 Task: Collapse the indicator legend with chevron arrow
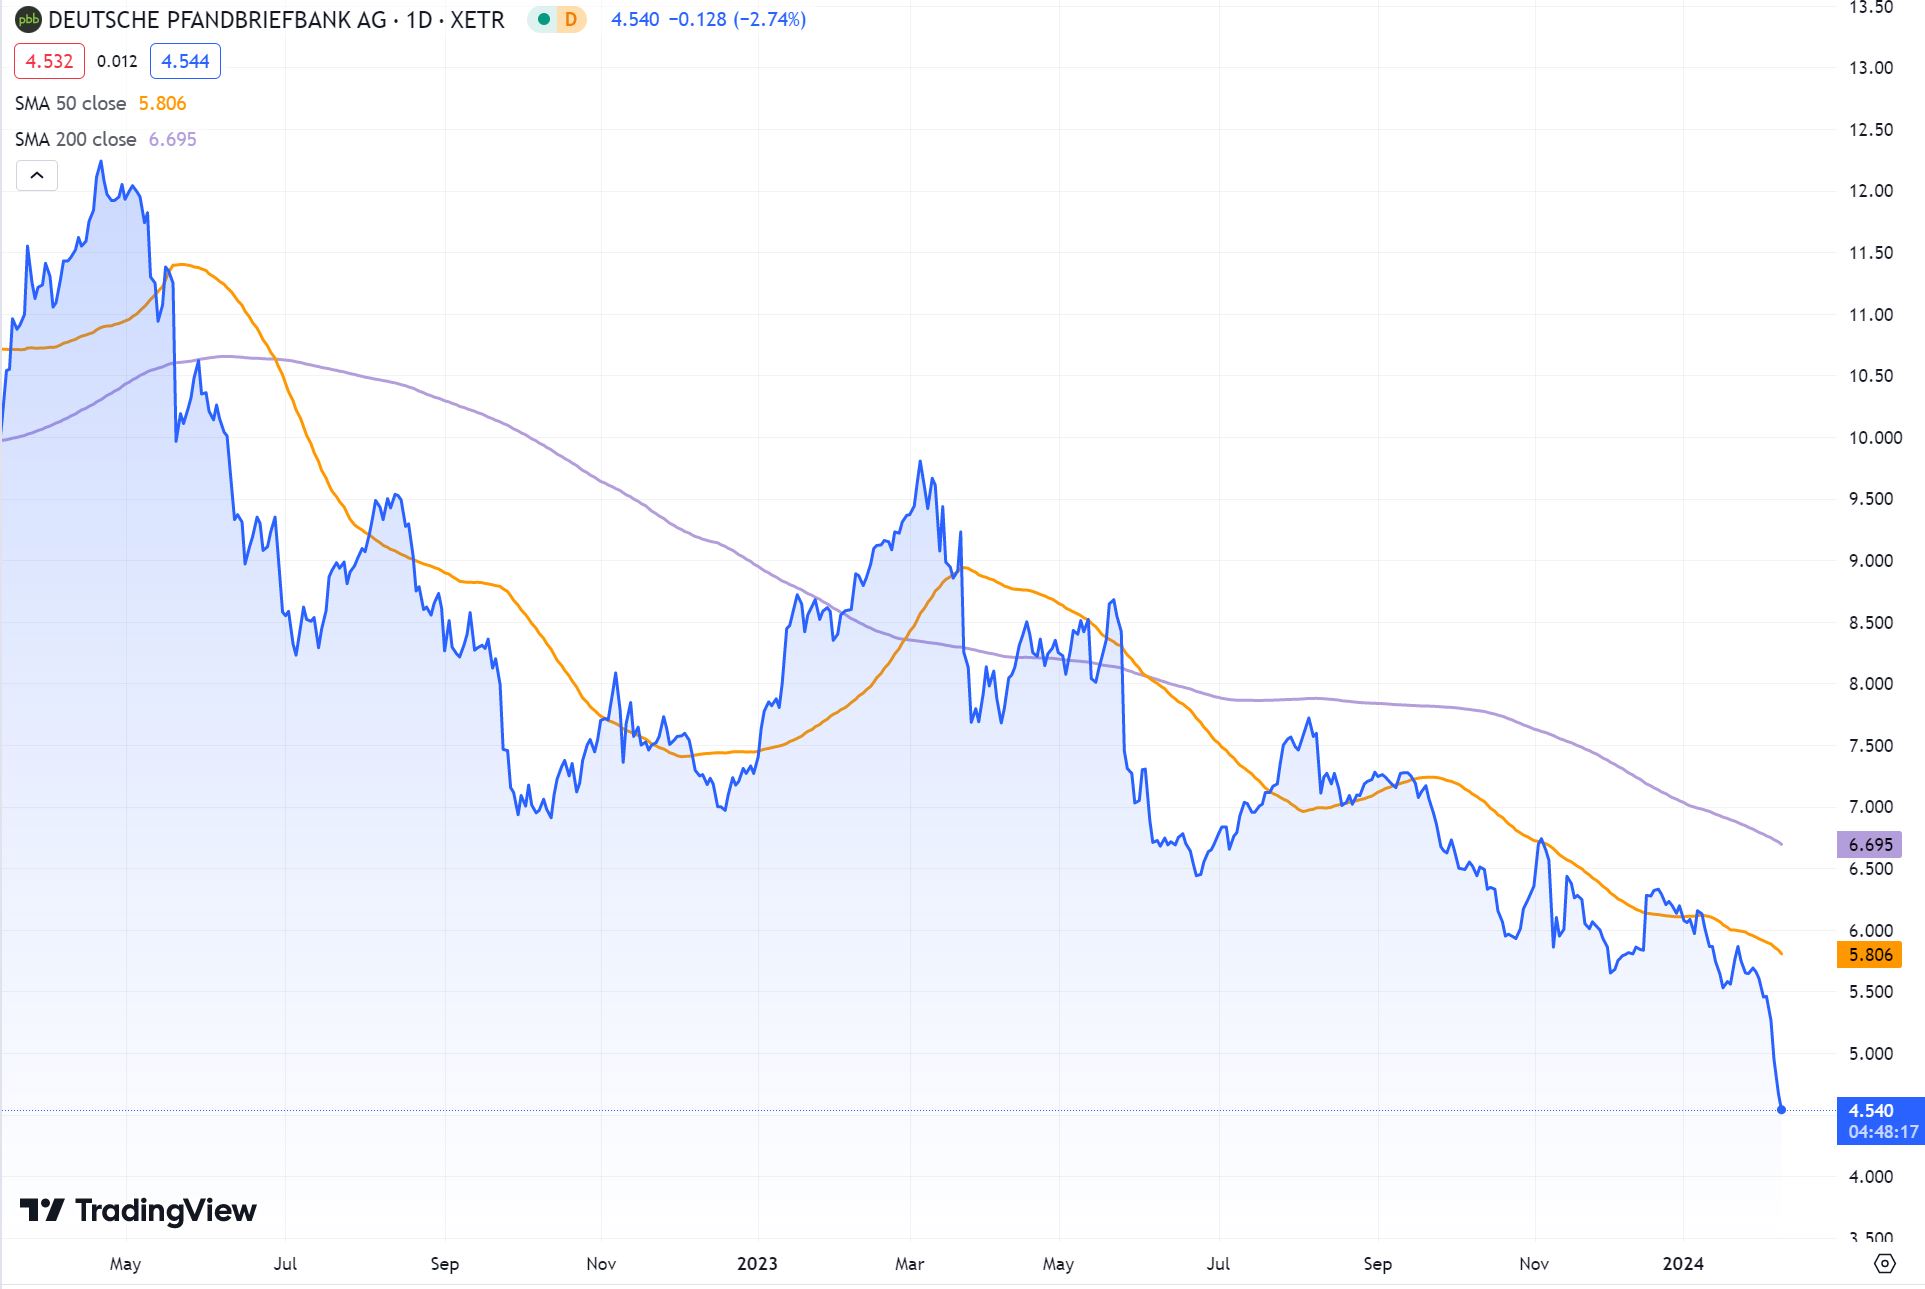pos(37,176)
